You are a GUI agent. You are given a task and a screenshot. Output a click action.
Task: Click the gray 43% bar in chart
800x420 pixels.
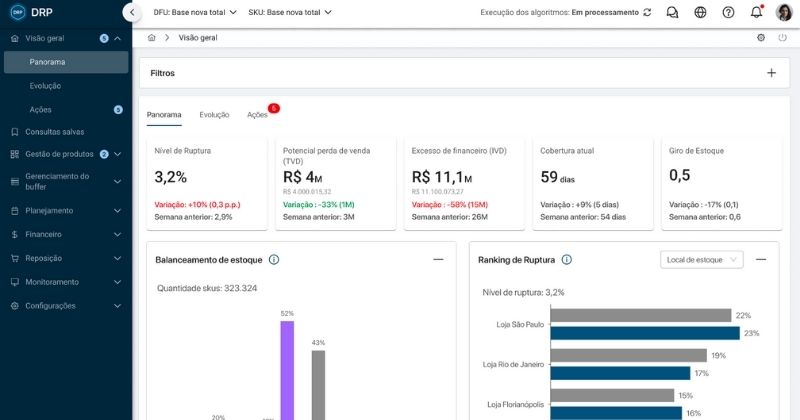pos(318,385)
